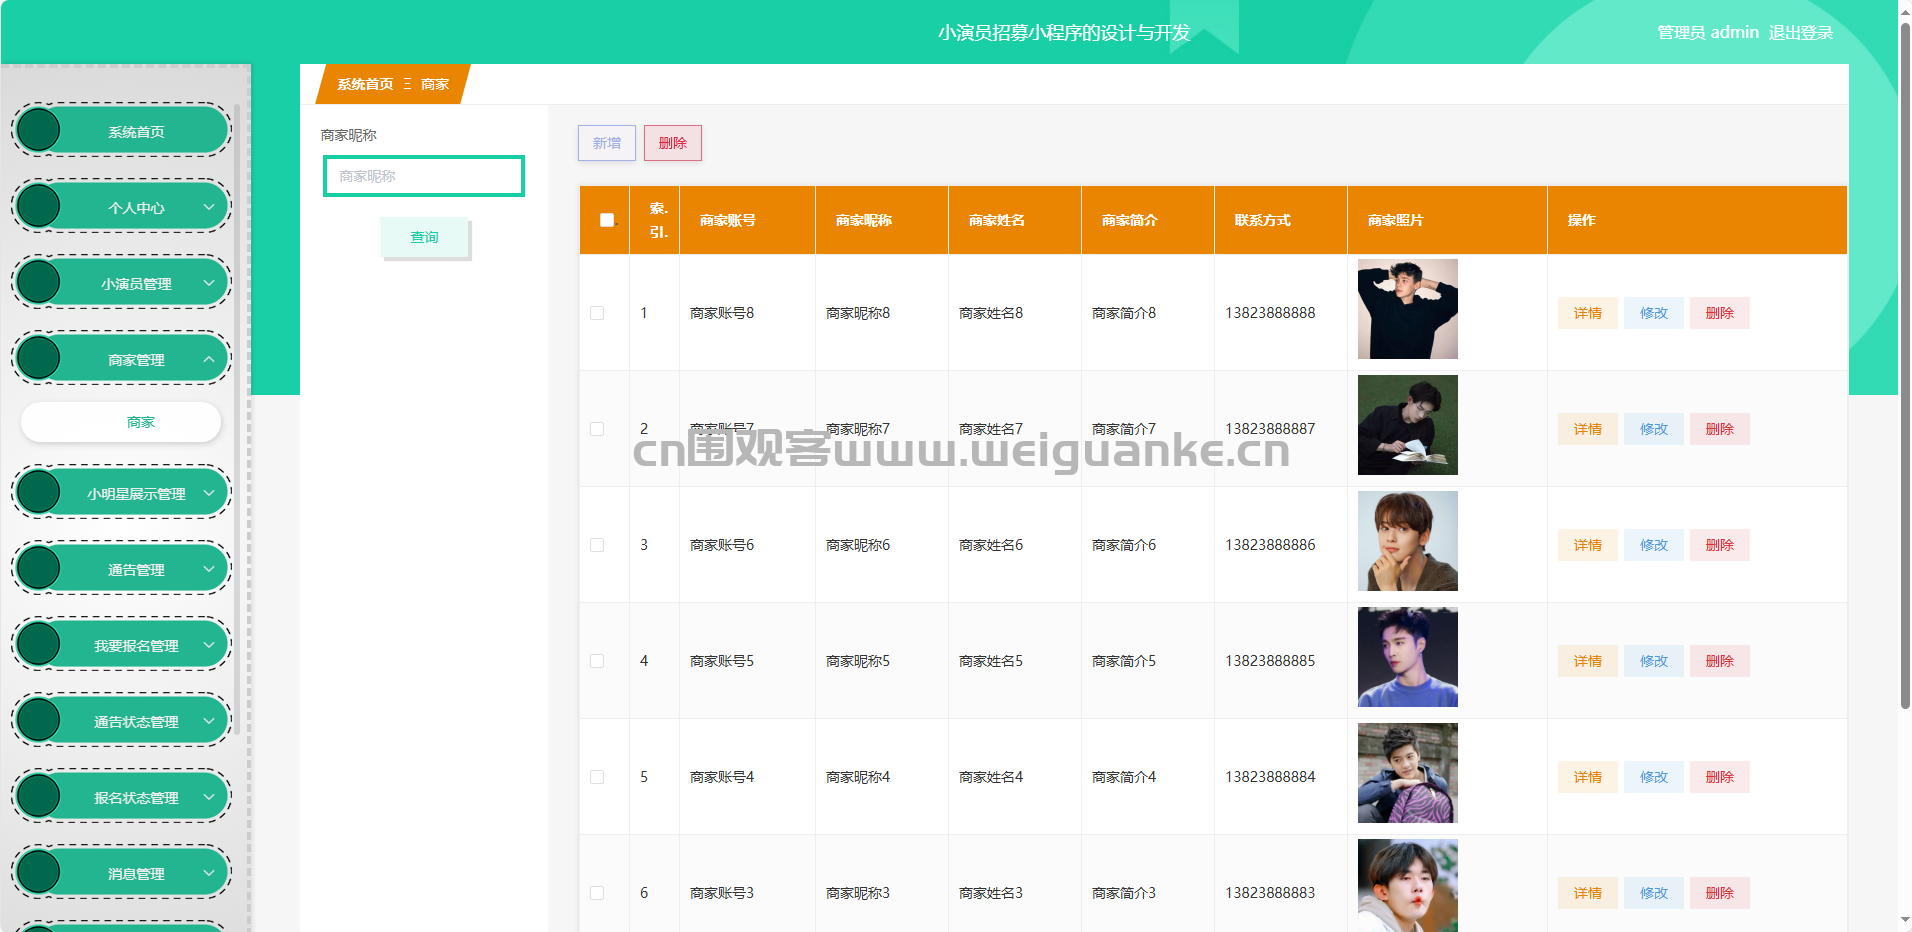Click 删除 for 商家账号6 row

[x=1720, y=545]
